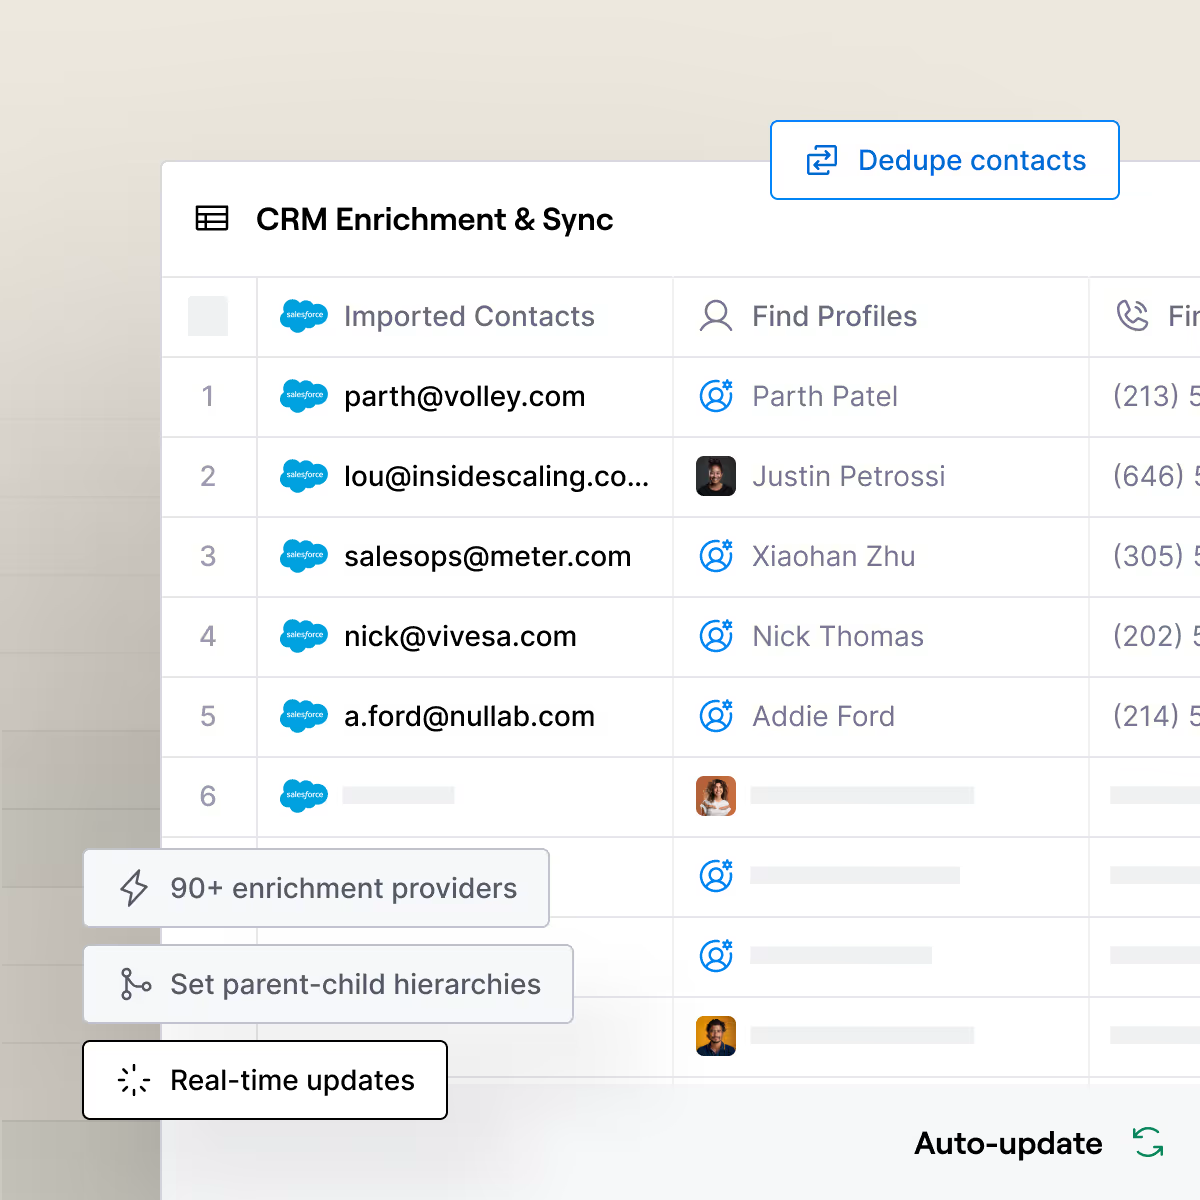
Task: Click the Justin Petrossi profile photo
Action: point(715,476)
